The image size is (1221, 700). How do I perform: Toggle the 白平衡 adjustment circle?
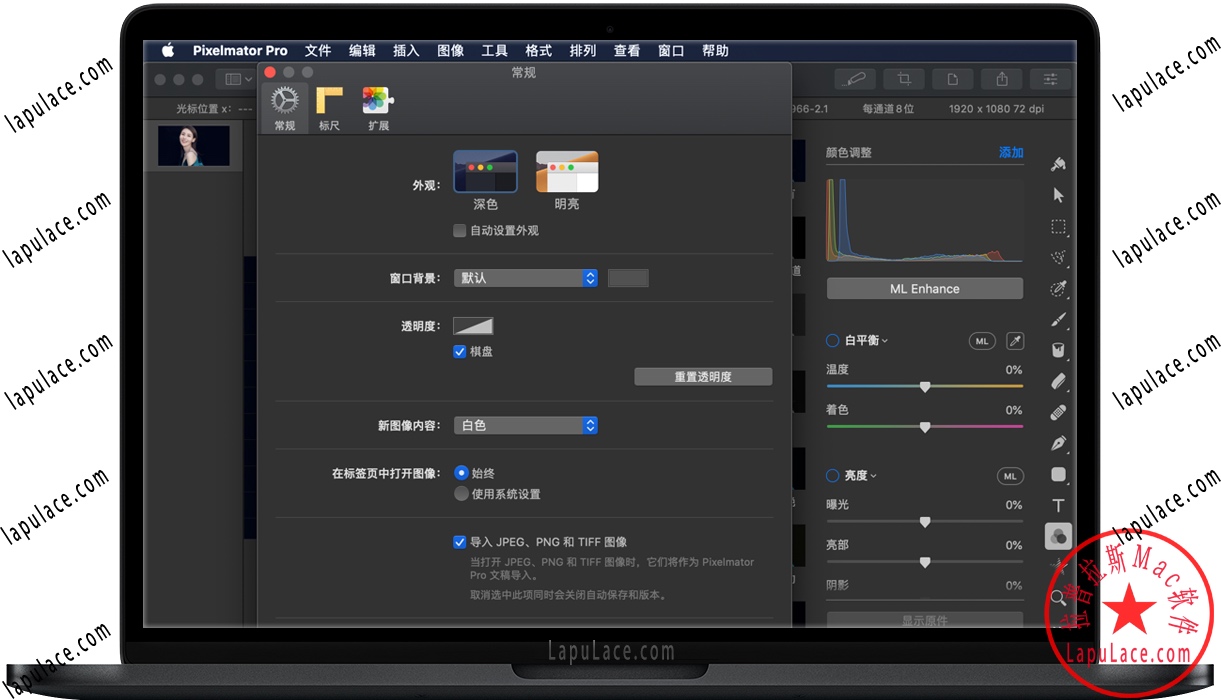[x=832, y=341]
